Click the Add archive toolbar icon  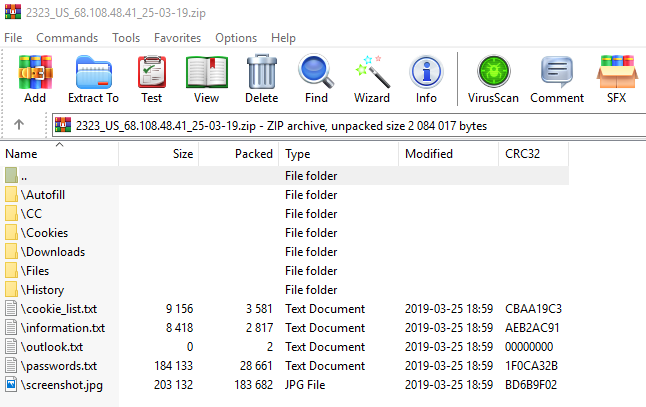click(x=35, y=73)
